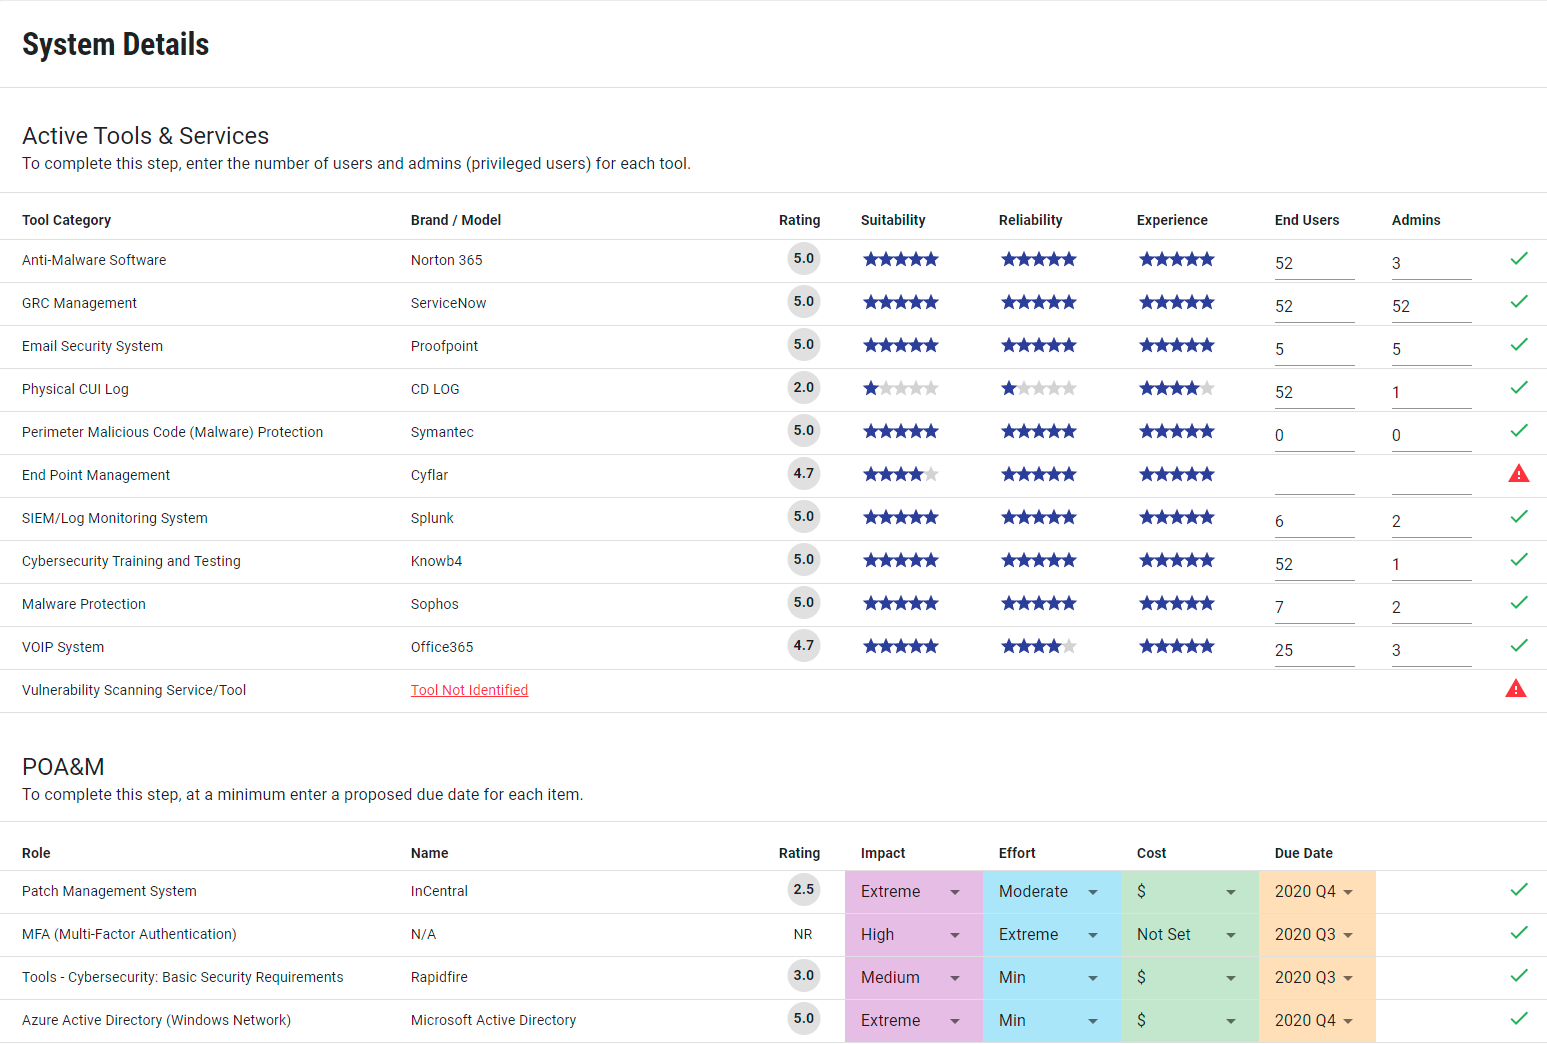Click the warning icon for Vulnerability Scanning Service/Tool

(x=1515, y=689)
